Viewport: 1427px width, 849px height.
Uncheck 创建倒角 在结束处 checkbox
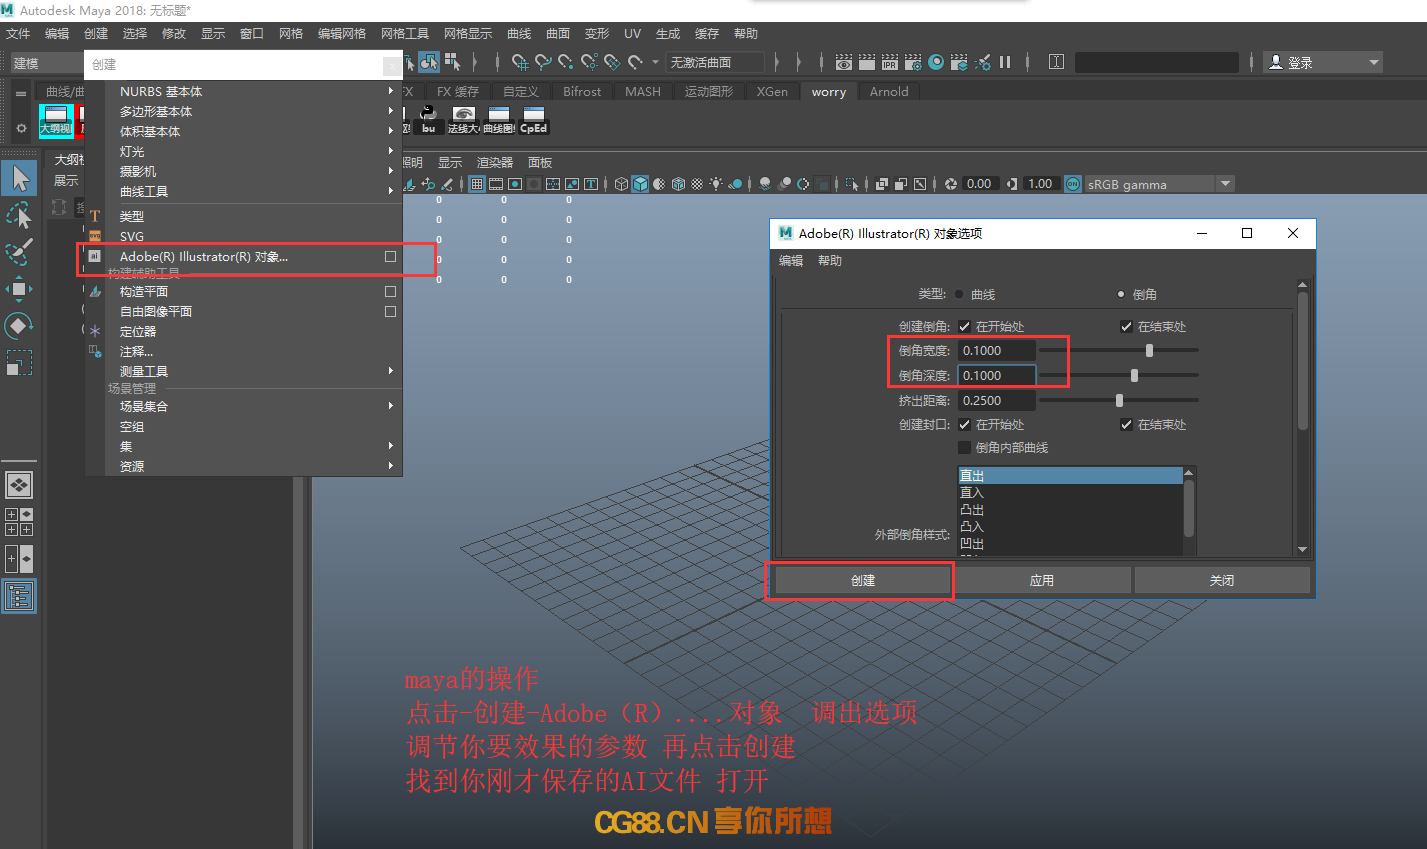pyautogui.click(x=1126, y=326)
